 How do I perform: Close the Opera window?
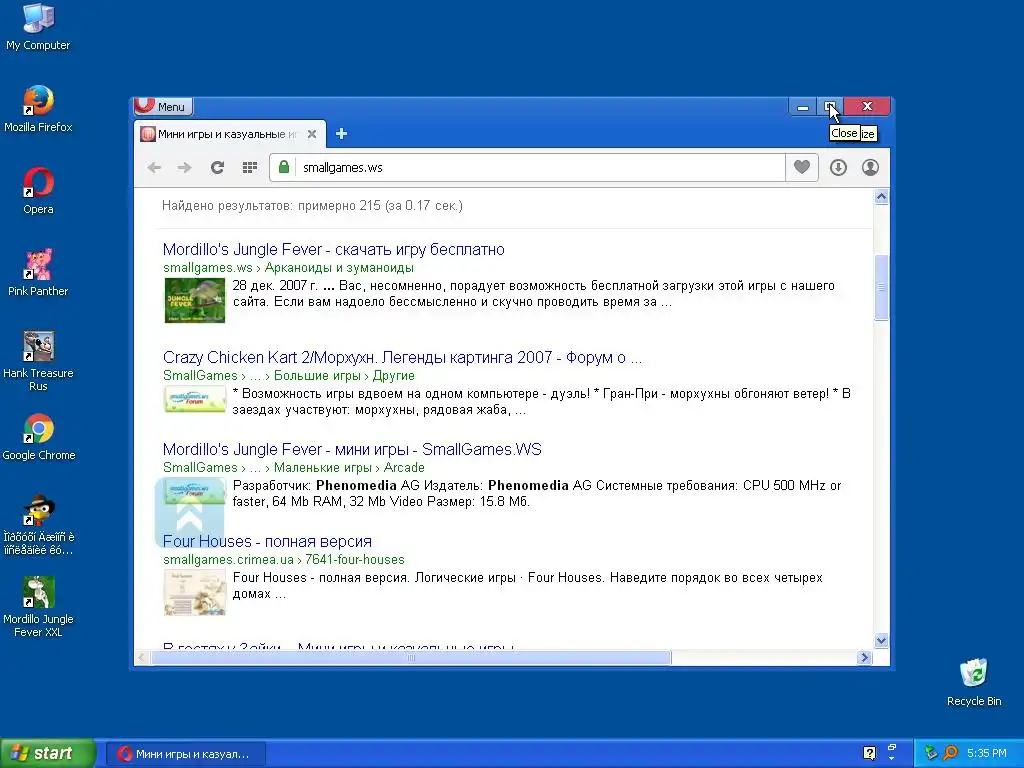pyautogui.click(x=867, y=106)
